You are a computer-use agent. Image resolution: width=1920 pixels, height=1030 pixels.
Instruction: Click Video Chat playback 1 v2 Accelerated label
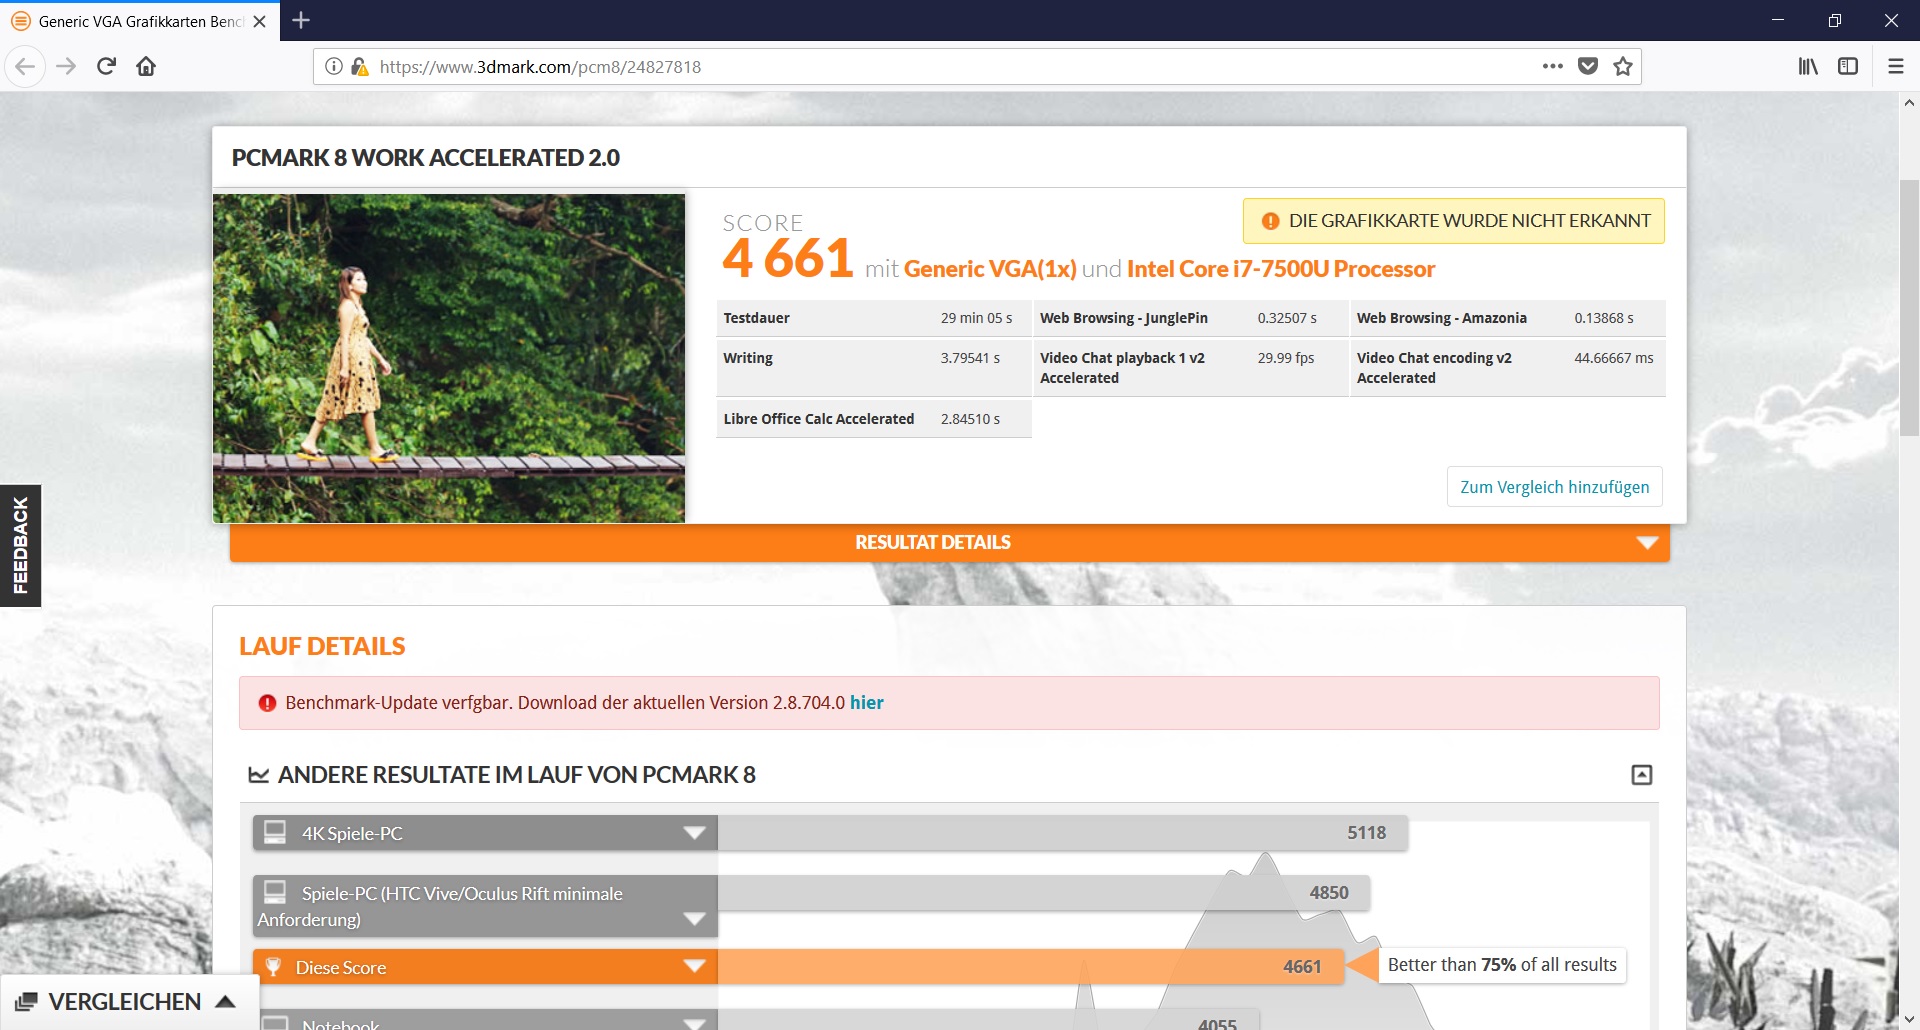click(1122, 368)
